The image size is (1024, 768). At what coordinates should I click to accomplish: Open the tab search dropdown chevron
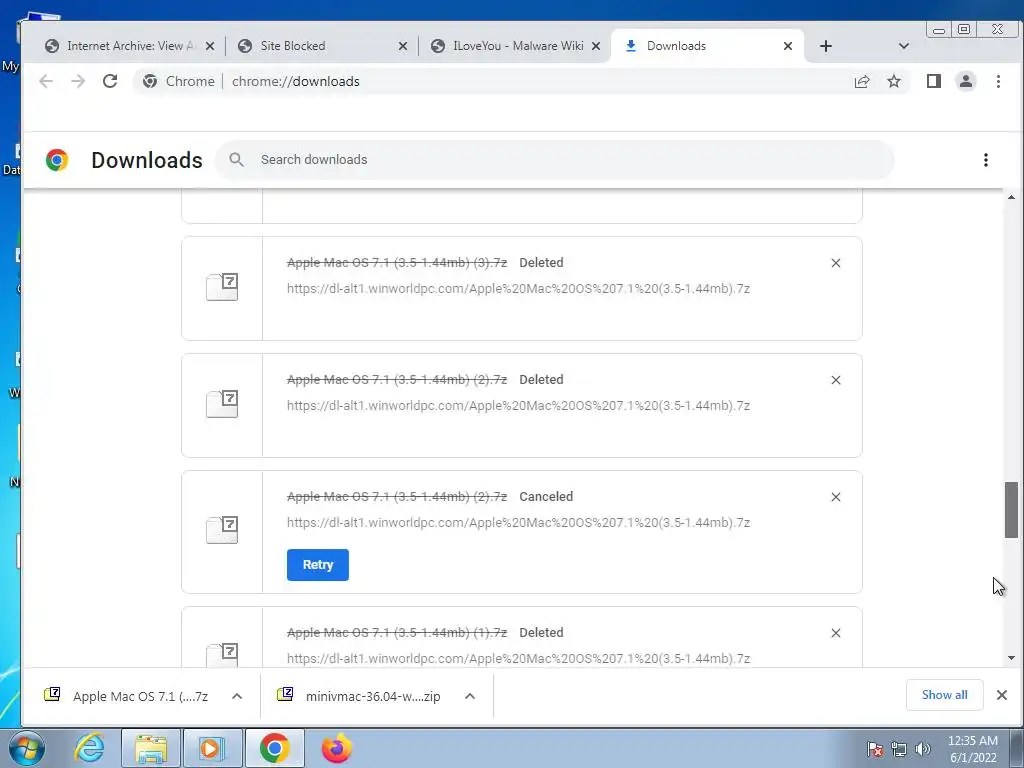click(x=904, y=46)
